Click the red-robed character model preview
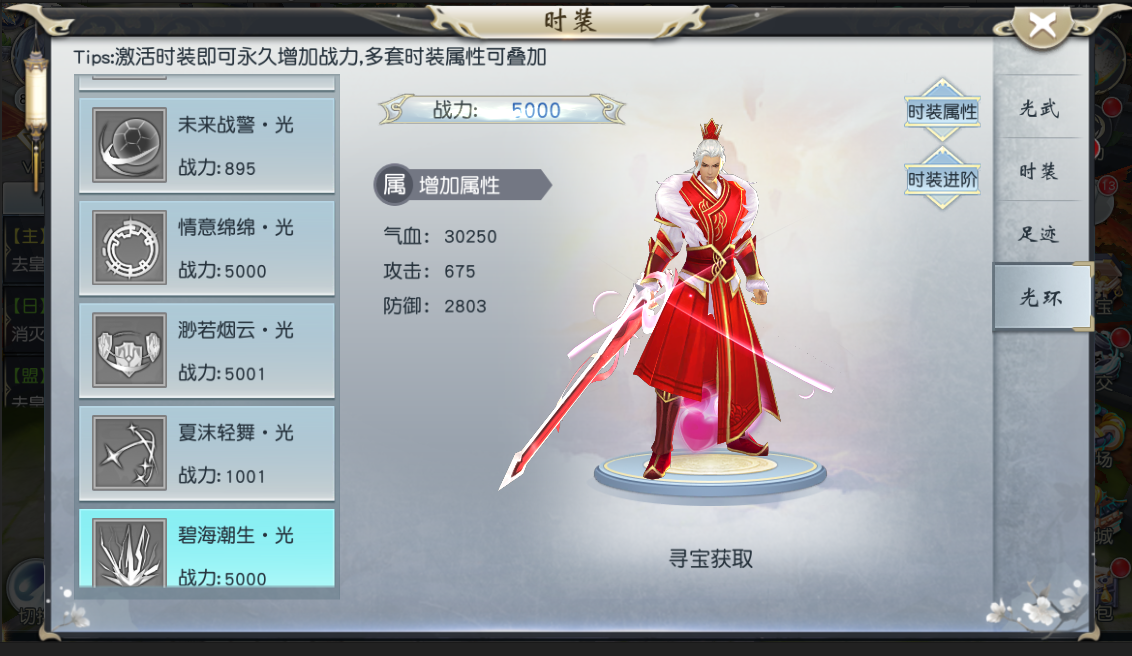Viewport: 1132px width, 656px height. pos(704,303)
